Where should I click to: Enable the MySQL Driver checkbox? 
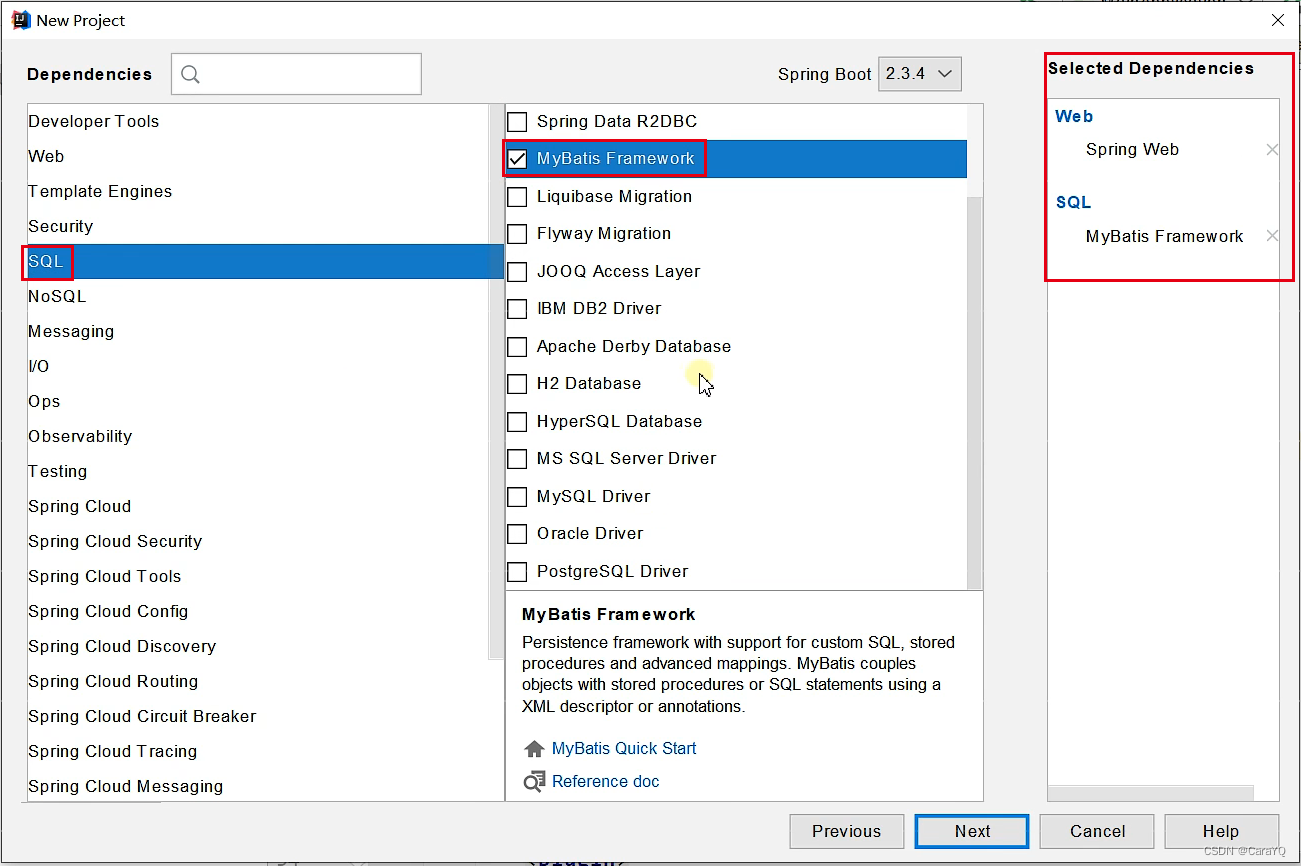(x=517, y=497)
